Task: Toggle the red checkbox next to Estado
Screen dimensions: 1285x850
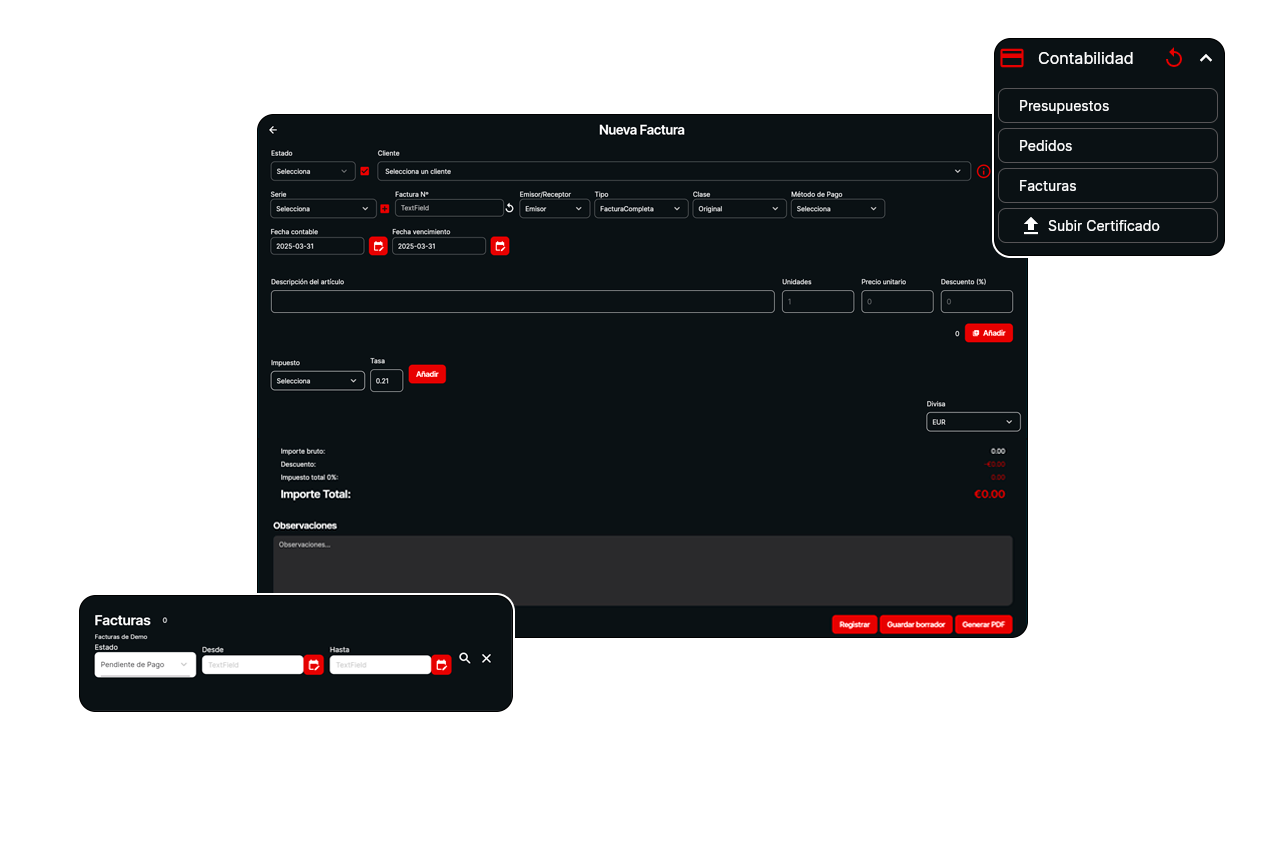Action: click(364, 171)
